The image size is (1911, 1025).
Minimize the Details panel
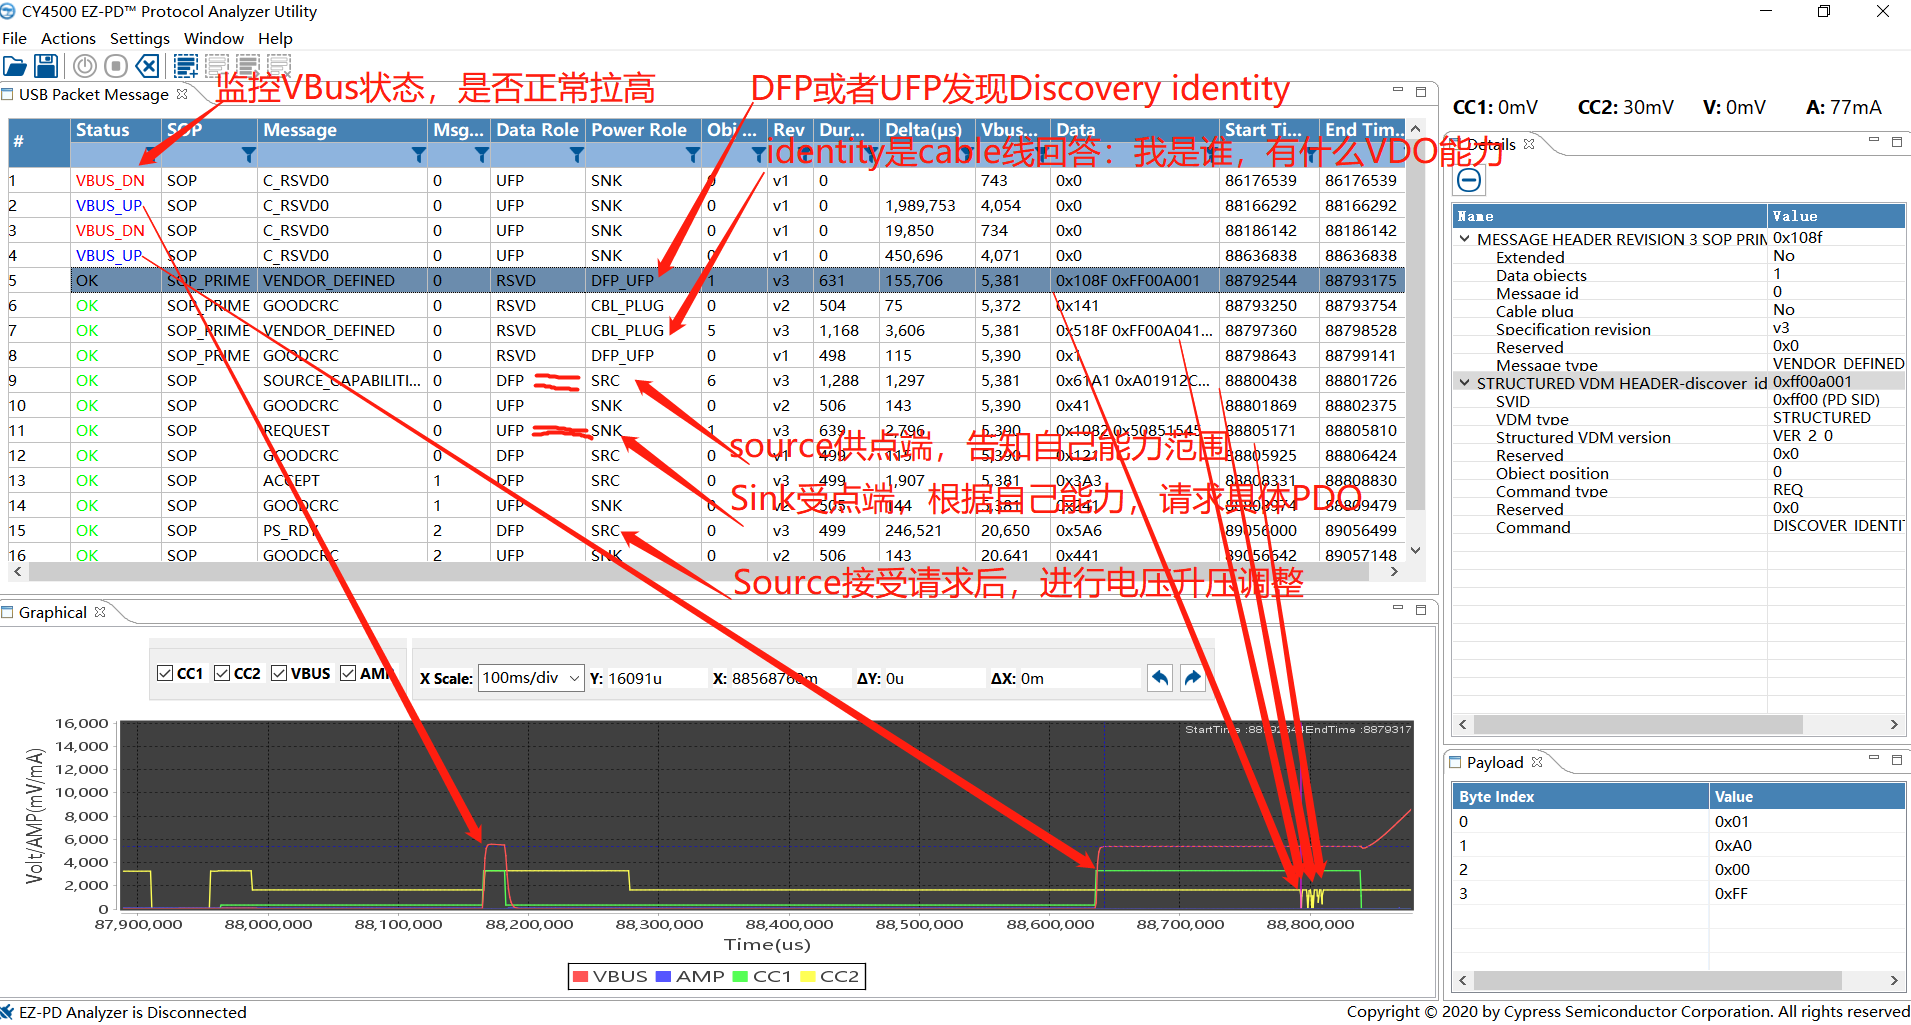[1874, 140]
